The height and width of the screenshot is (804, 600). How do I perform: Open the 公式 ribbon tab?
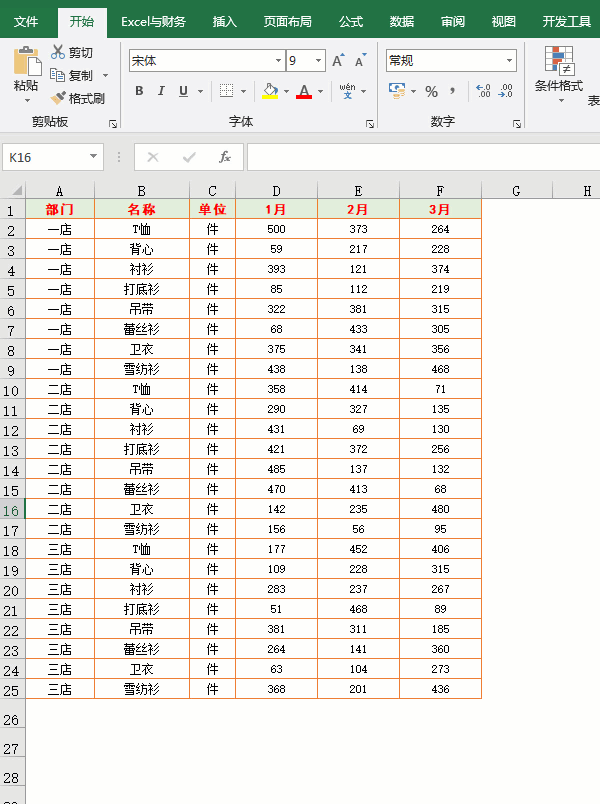[x=351, y=22]
